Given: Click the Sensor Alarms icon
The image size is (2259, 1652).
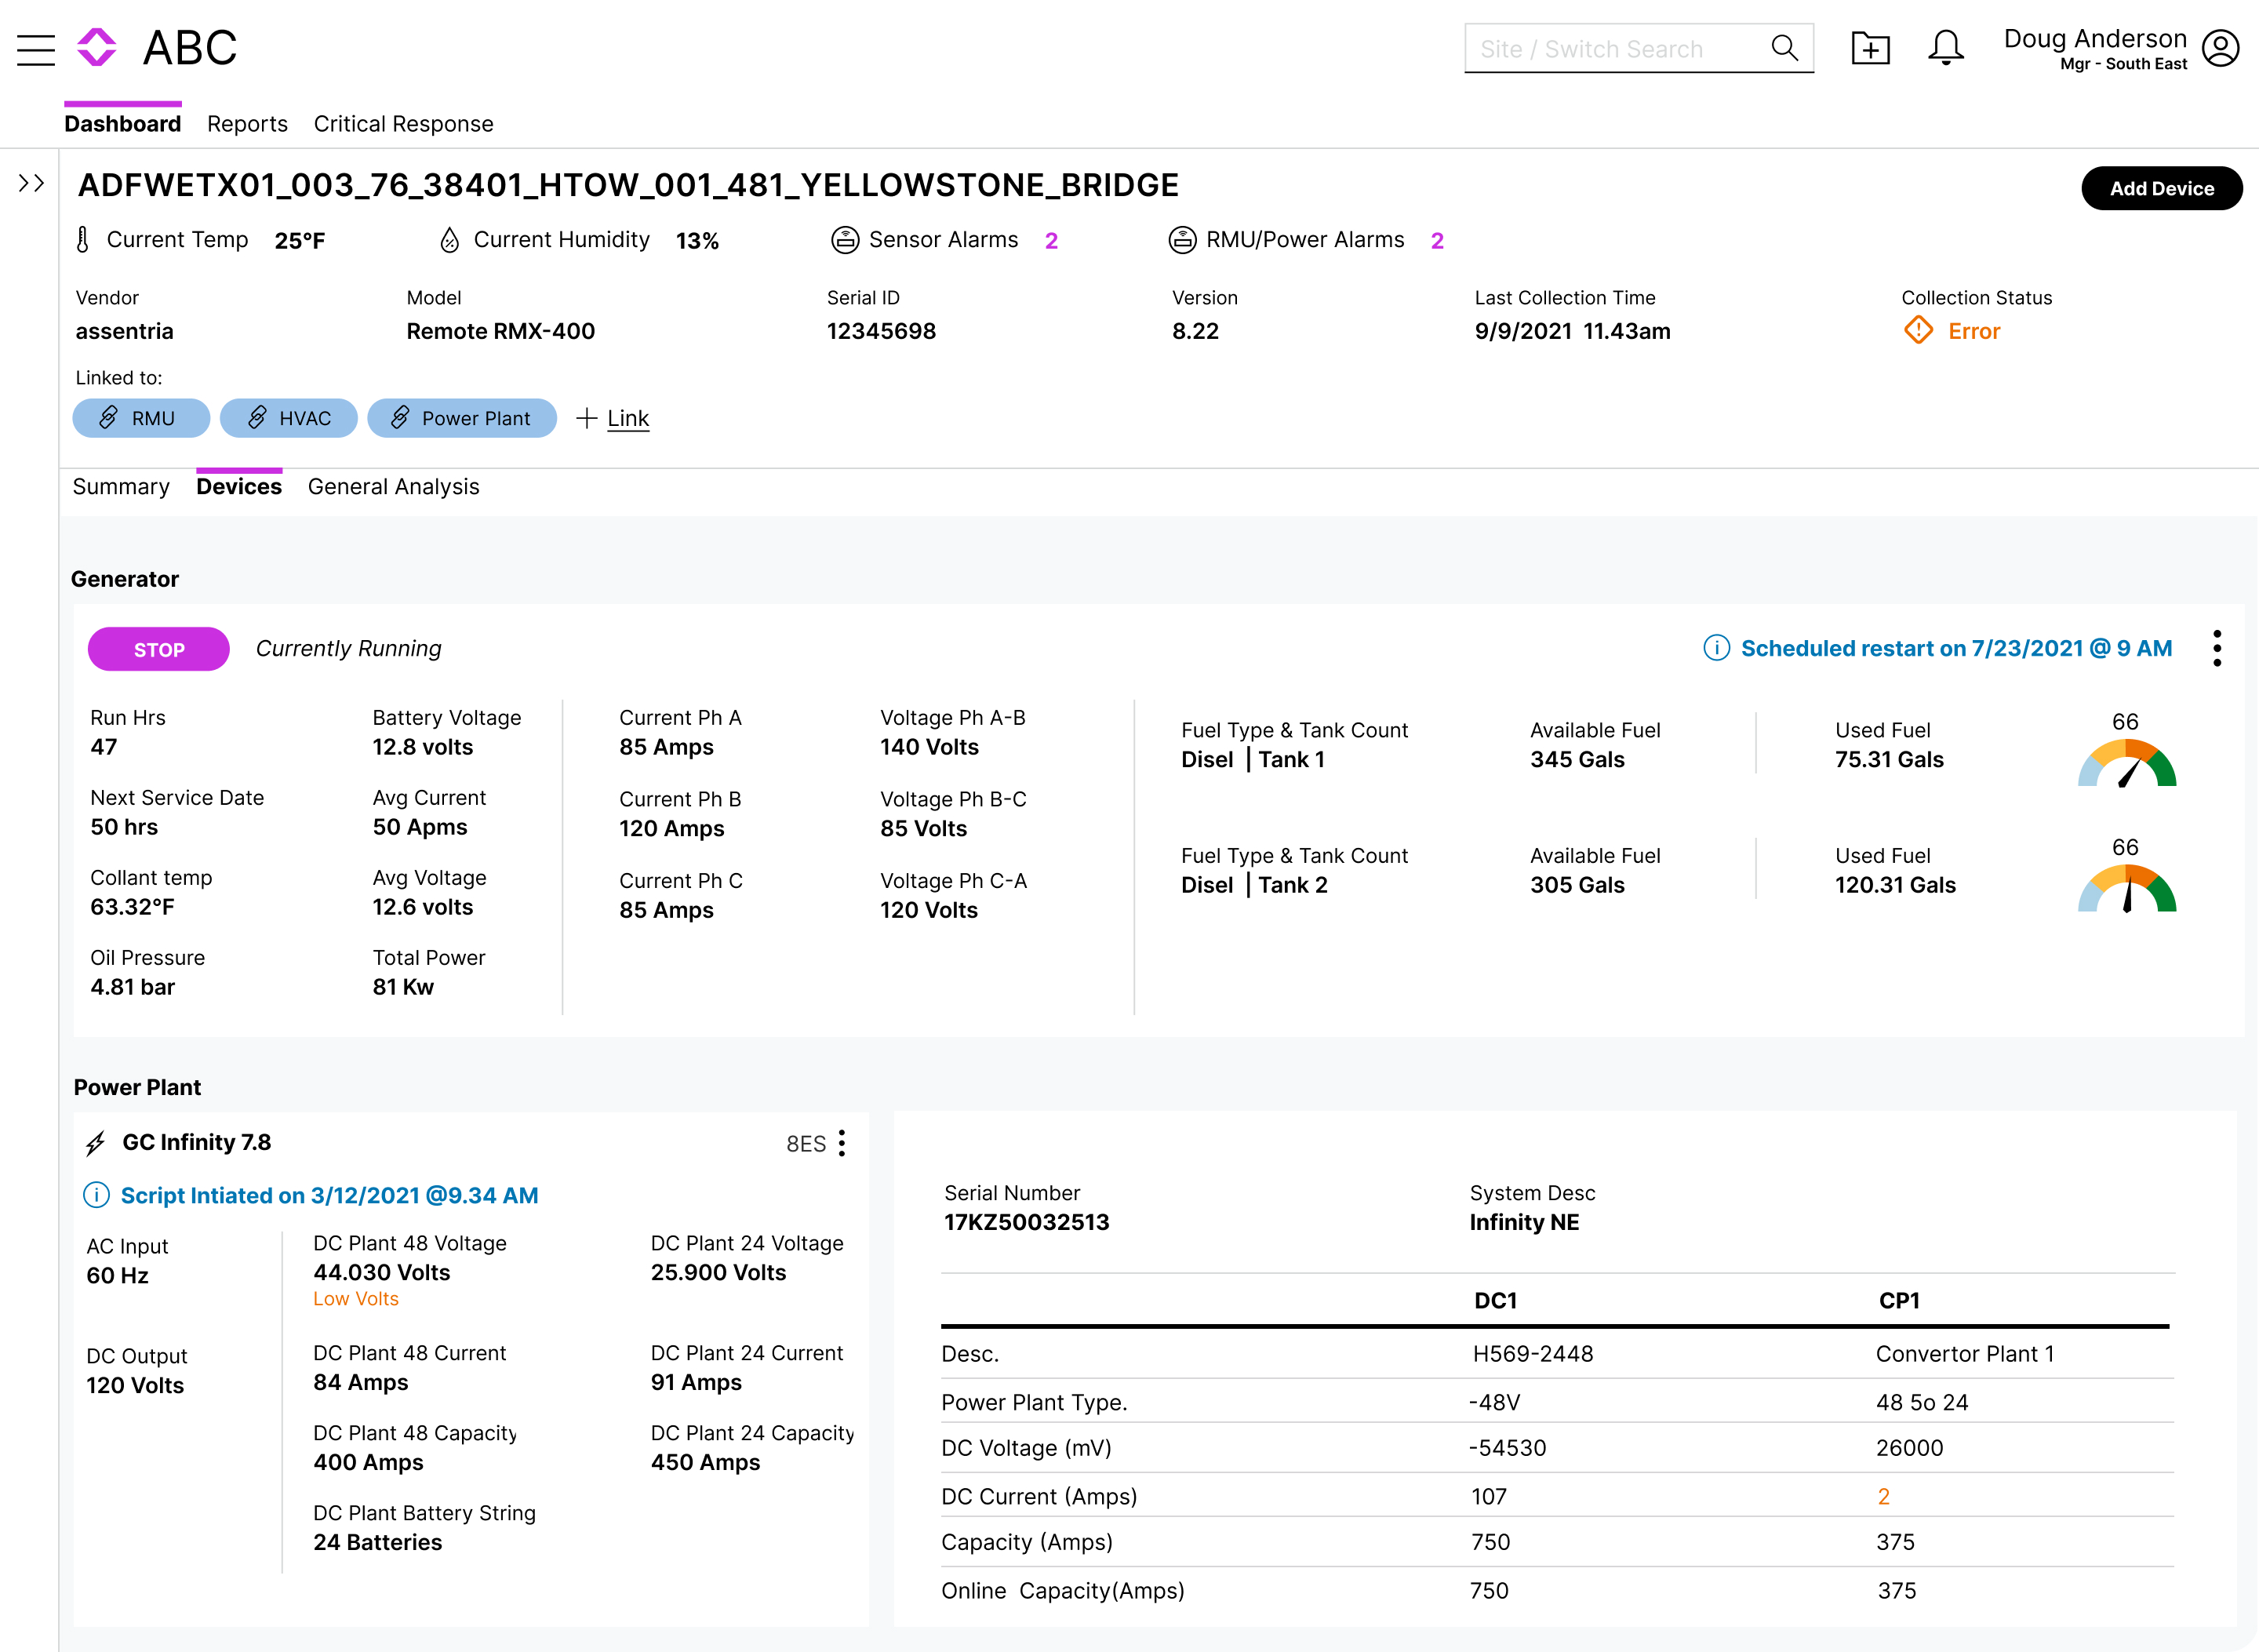Looking at the screenshot, I should (x=845, y=240).
